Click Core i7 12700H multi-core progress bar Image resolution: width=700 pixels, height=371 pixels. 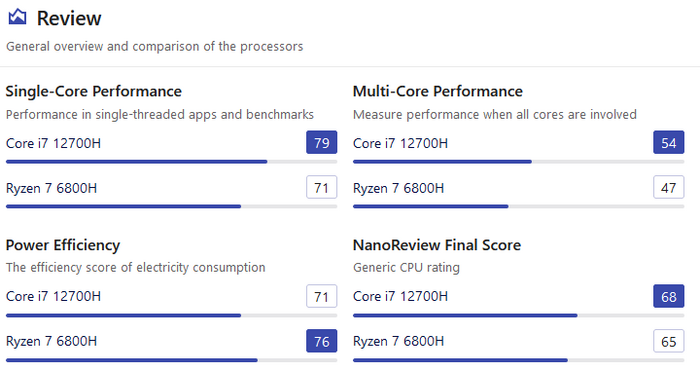click(518, 162)
